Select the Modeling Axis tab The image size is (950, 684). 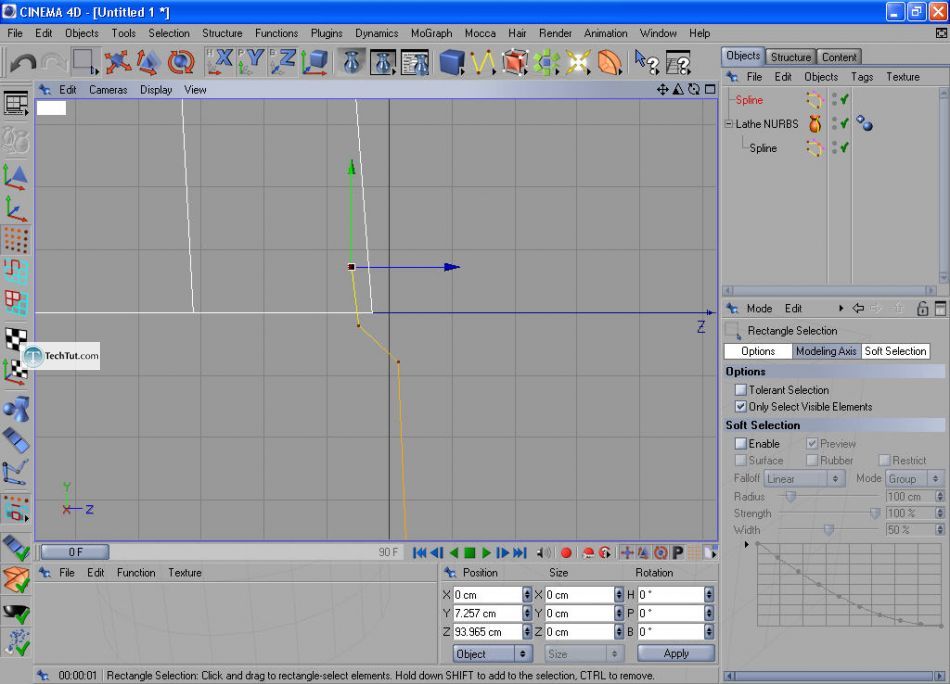click(x=826, y=351)
